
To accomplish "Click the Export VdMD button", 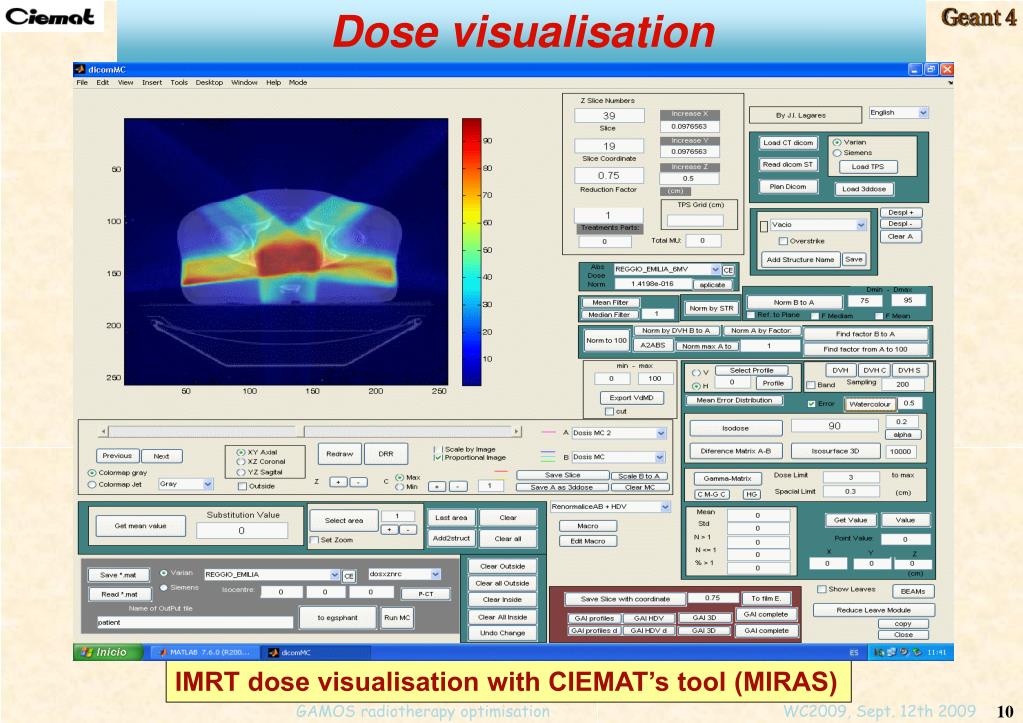I will (631, 398).
